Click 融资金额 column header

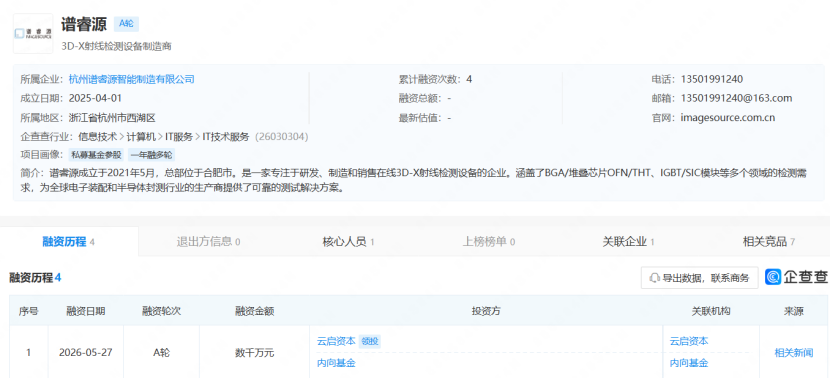click(x=255, y=311)
